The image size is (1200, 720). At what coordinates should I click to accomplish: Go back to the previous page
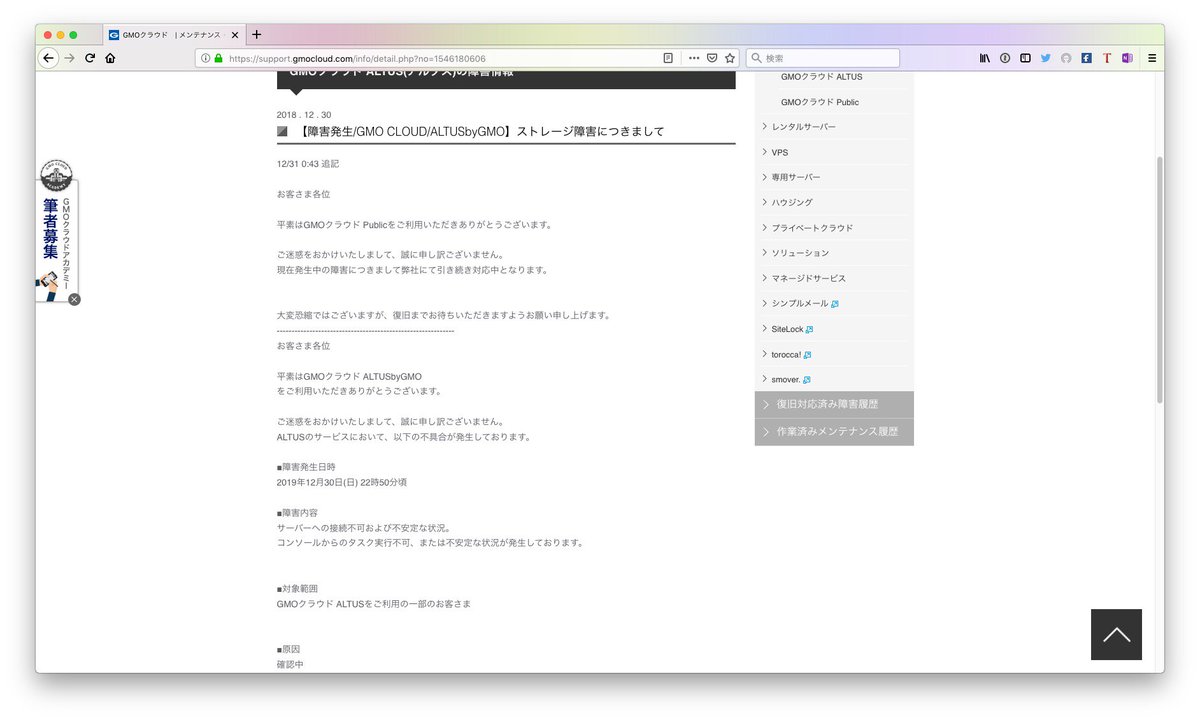48,58
